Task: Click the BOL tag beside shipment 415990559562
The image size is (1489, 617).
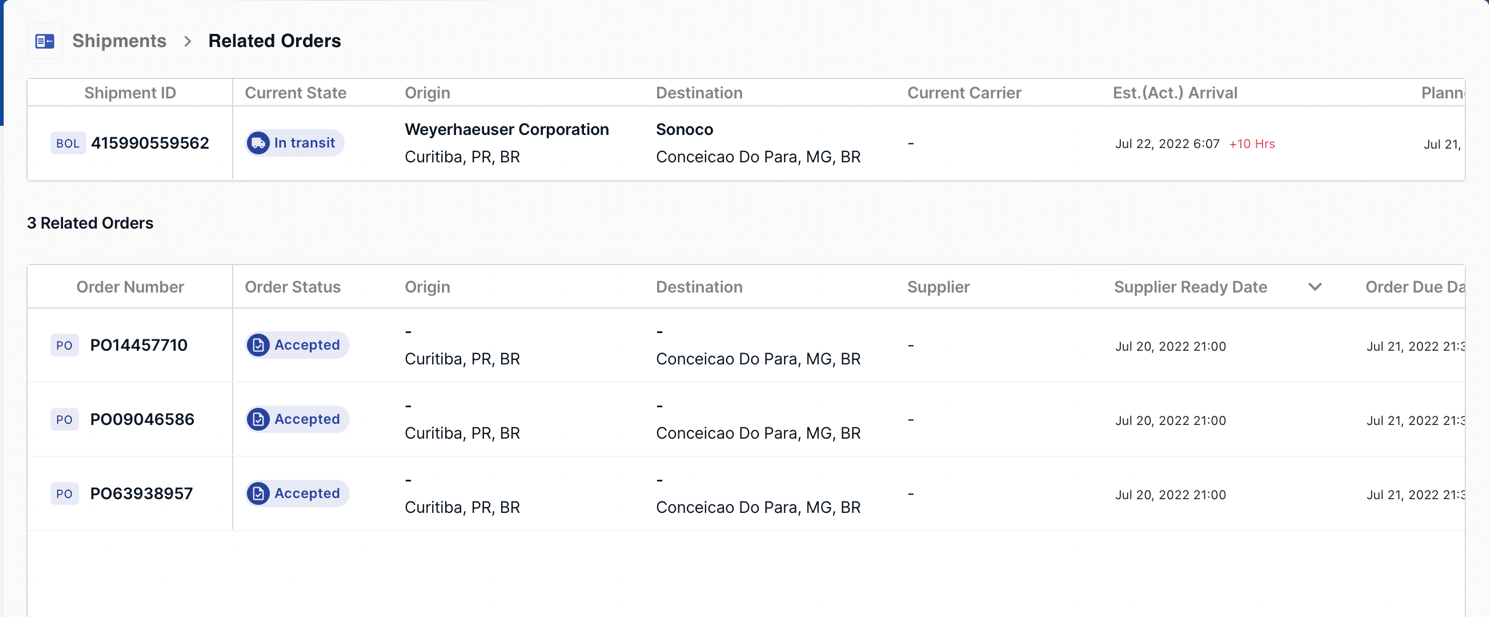Action: click(x=67, y=143)
